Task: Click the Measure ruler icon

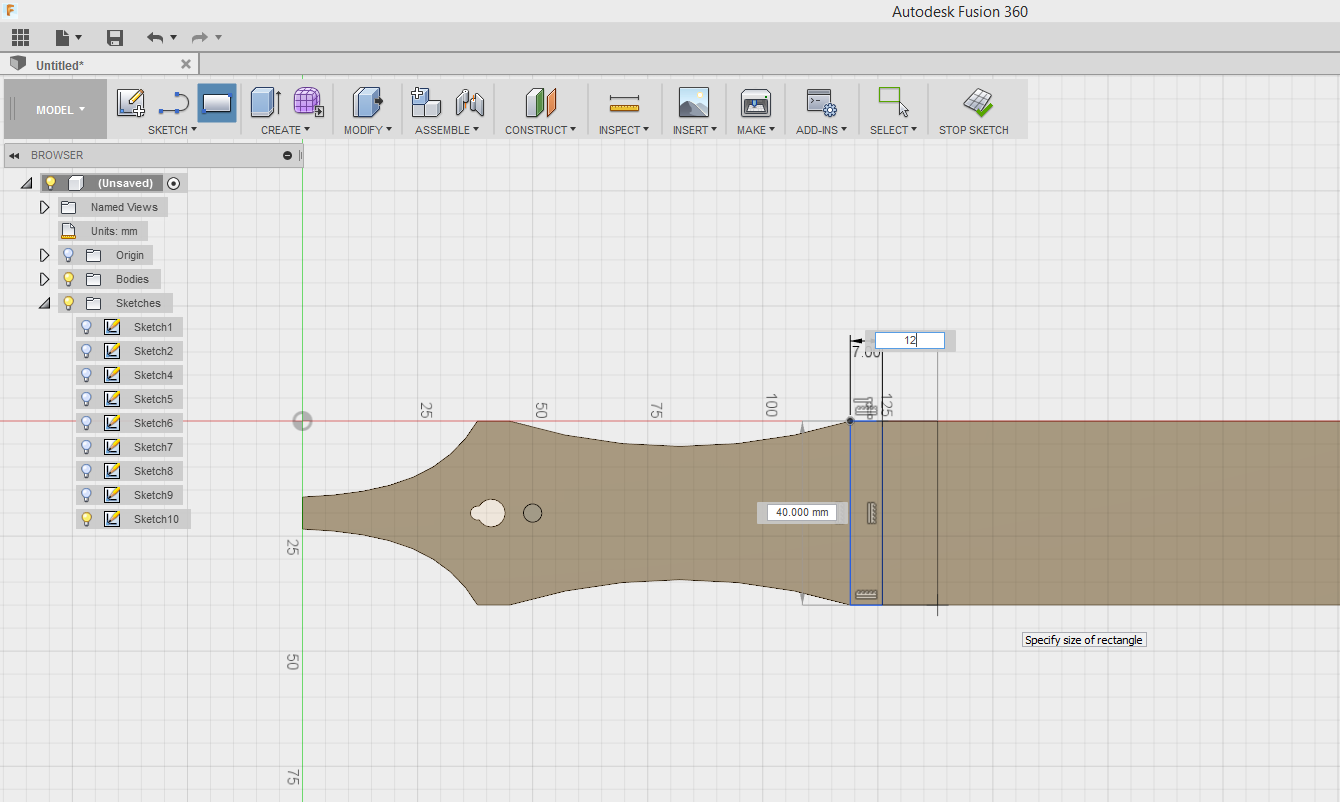Action: pos(624,103)
